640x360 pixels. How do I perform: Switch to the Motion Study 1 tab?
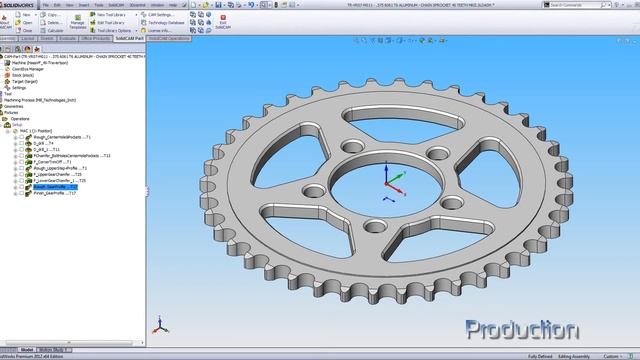coord(54,350)
